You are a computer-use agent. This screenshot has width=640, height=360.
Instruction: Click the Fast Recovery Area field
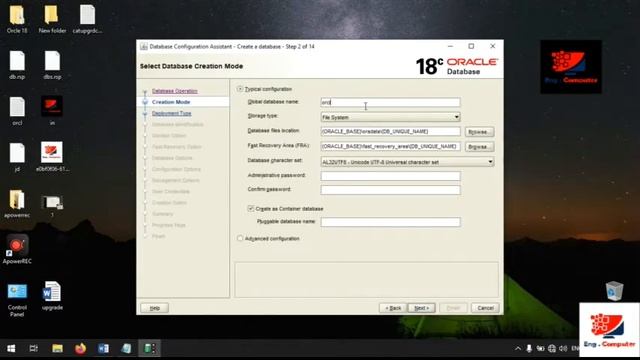(x=391, y=146)
